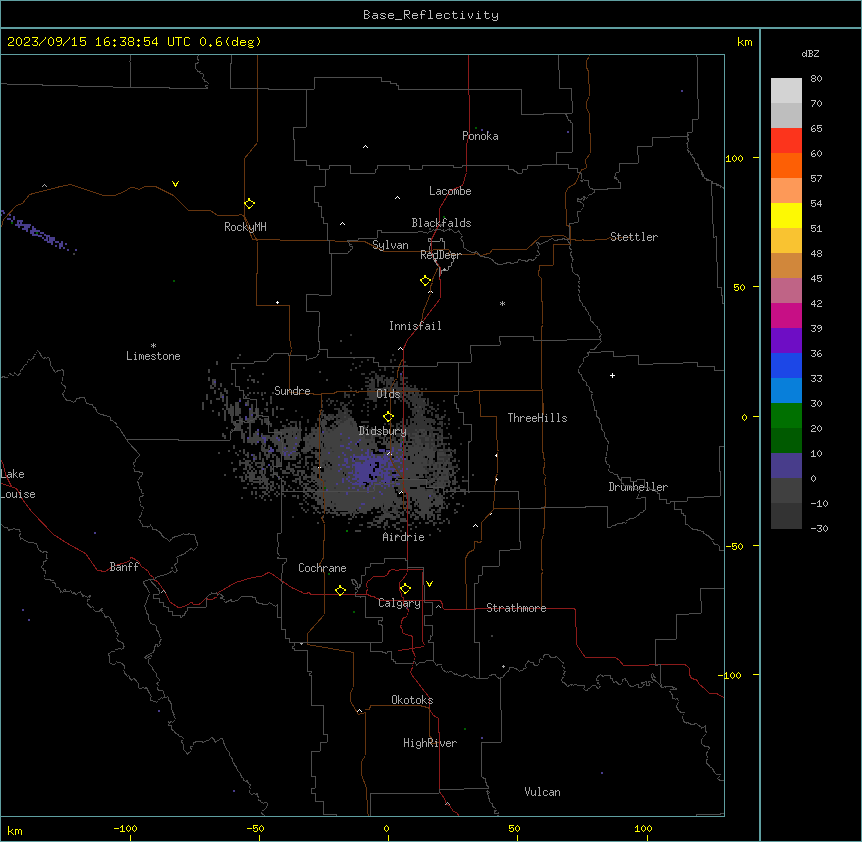
Task: Select the orange 57-60 dBZ legend swatch
Action: coord(786,165)
